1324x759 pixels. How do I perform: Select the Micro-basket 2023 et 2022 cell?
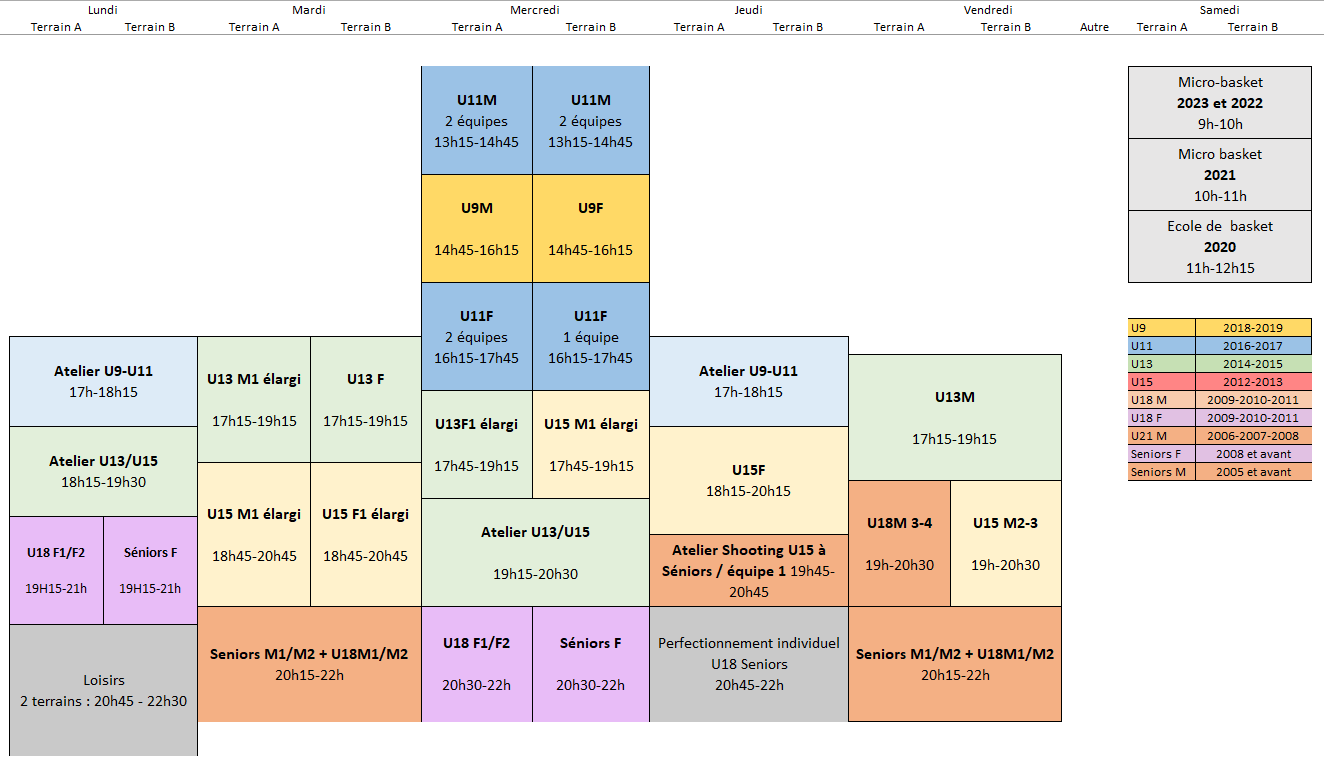coord(1220,103)
